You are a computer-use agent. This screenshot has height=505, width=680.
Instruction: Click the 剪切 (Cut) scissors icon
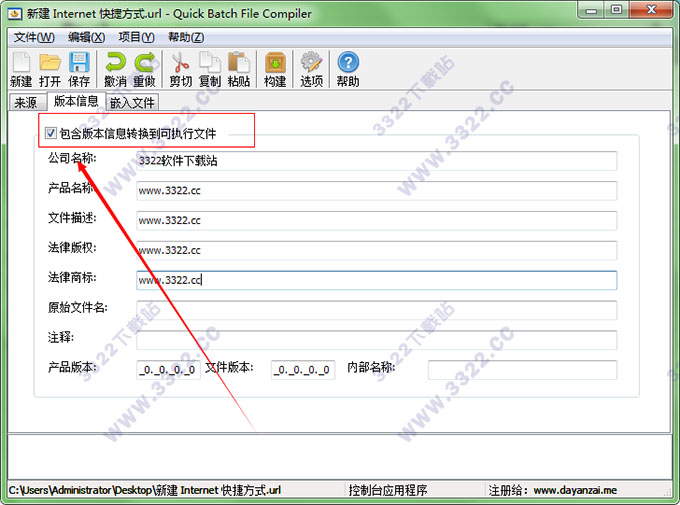click(x=180, y=62)
